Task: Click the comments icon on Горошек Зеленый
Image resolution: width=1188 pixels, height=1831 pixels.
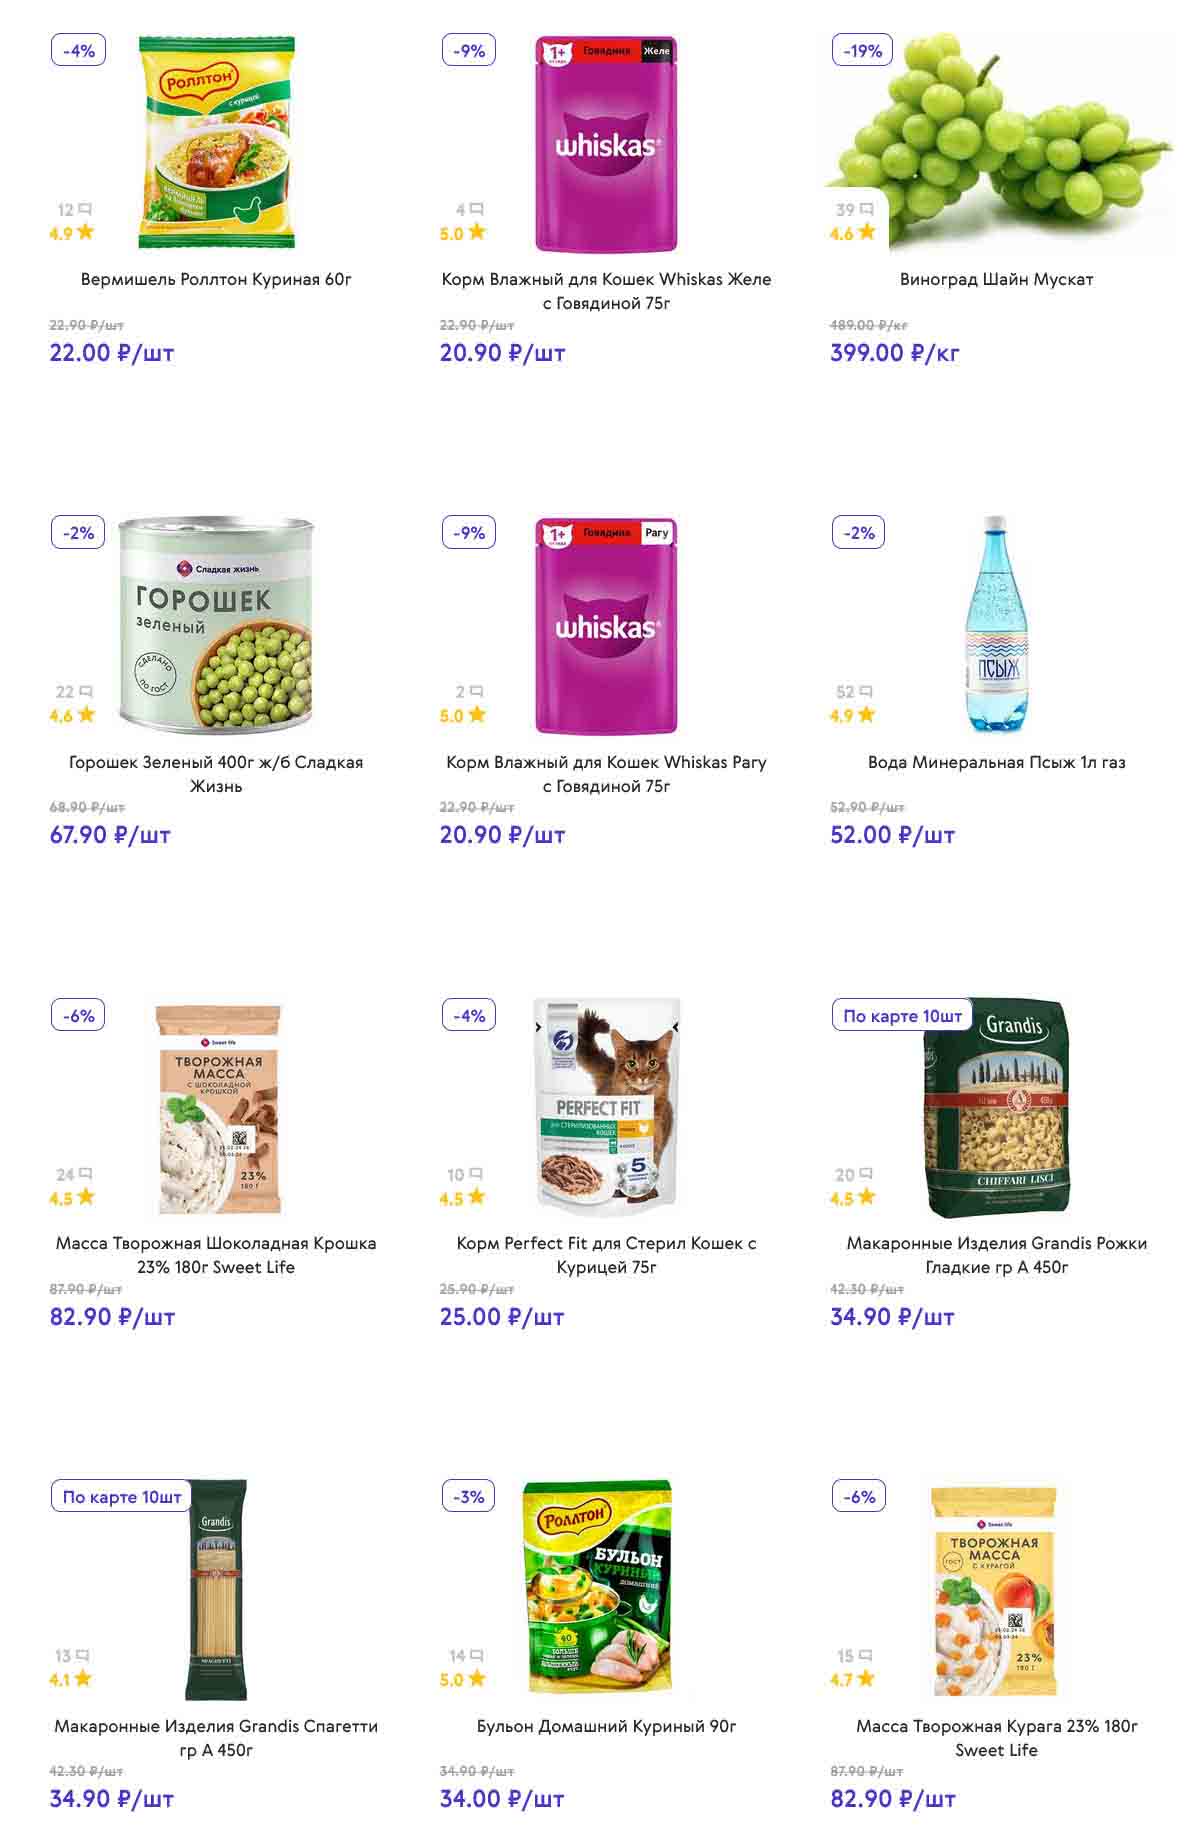Action: pyautogui.click(x=85, y=692)
